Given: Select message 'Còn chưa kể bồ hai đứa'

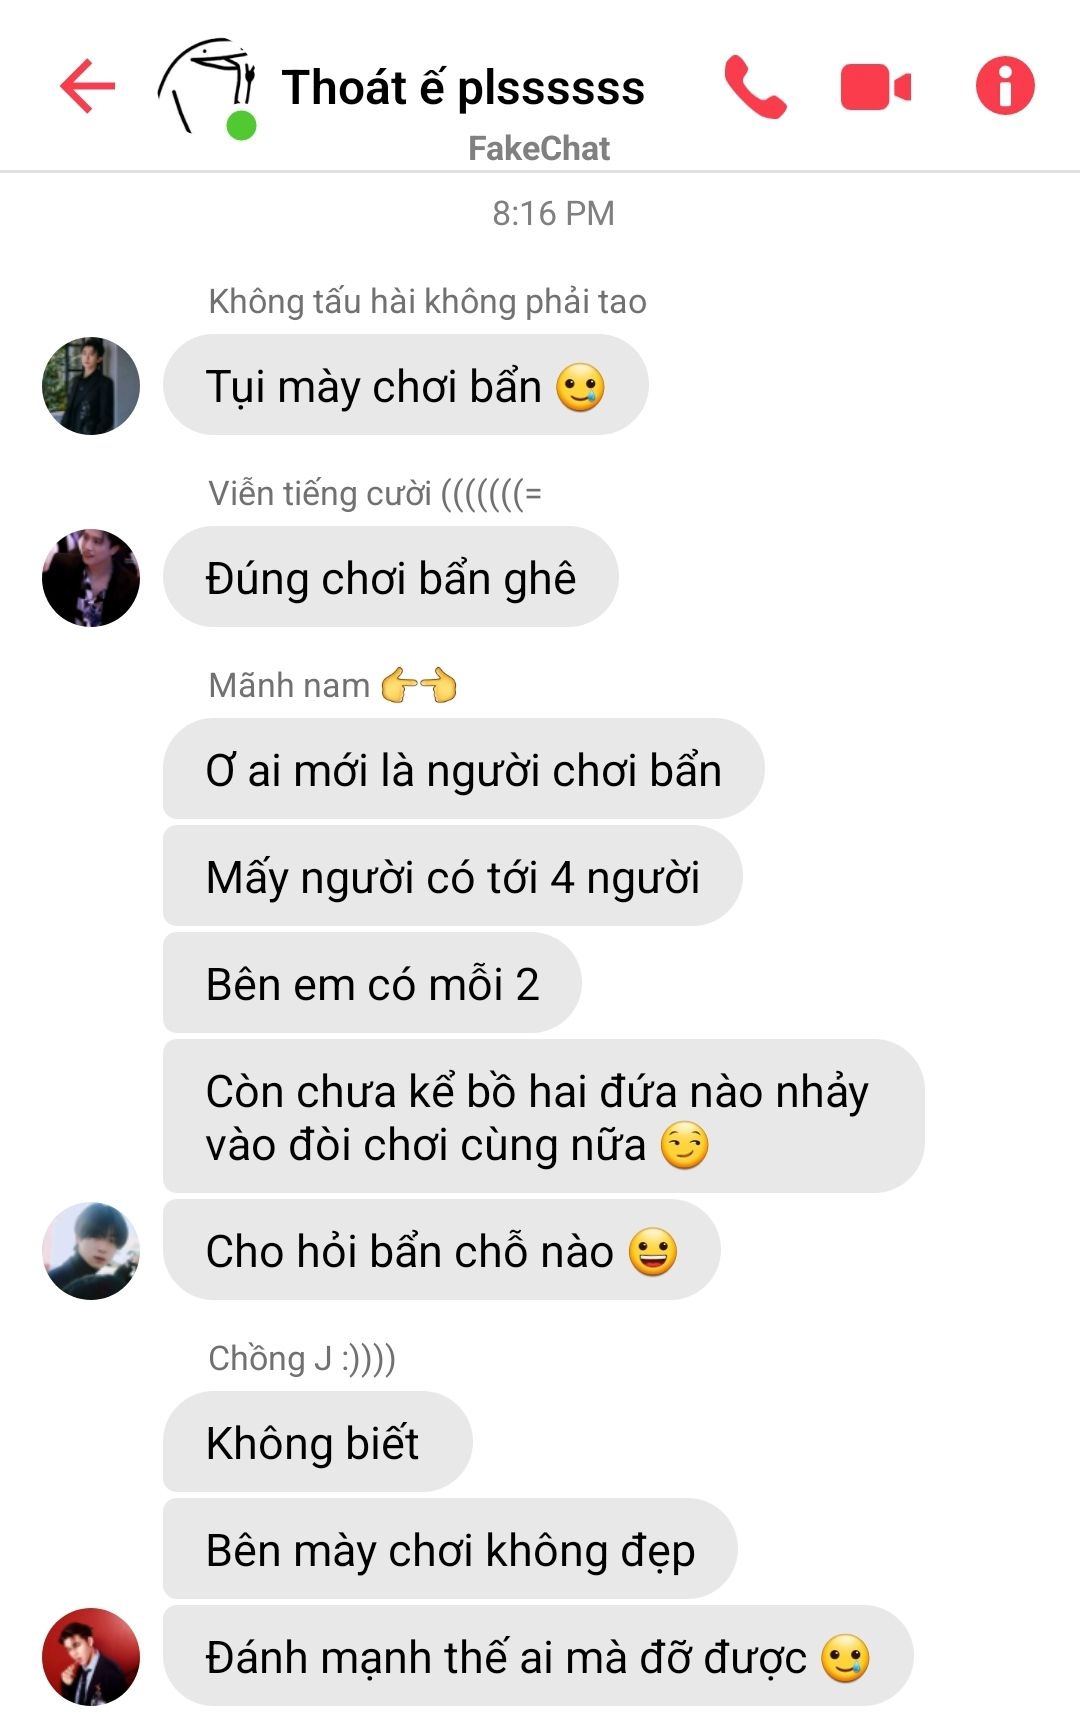Looking at the screenshot, I should coord(544,1116).
